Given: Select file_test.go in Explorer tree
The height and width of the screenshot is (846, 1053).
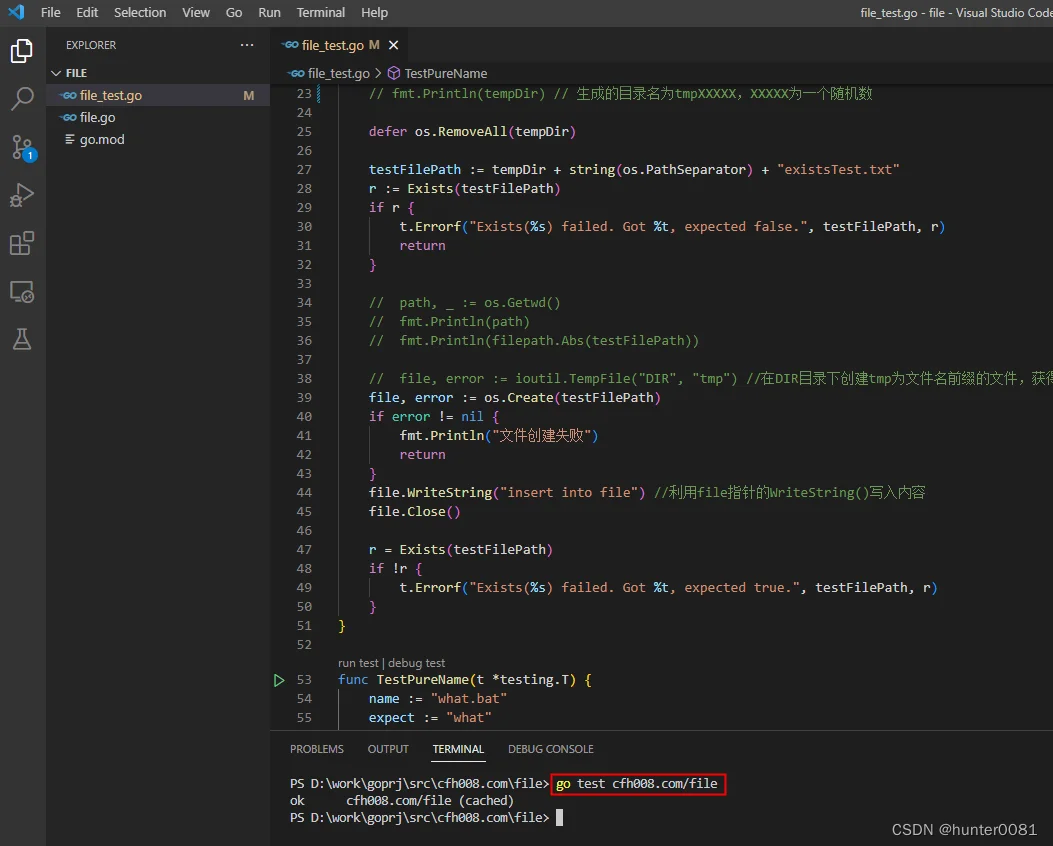Looking at the screenshot, I should (158, 95).
